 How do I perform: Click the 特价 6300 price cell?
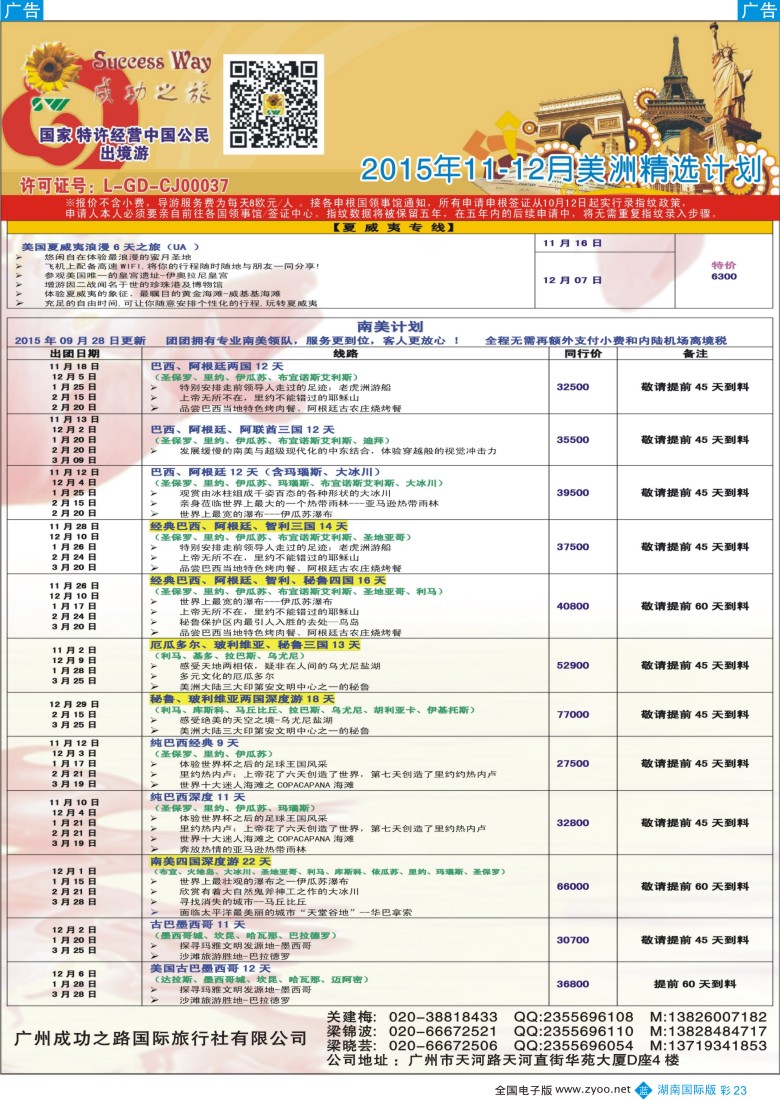coord(723,271)
